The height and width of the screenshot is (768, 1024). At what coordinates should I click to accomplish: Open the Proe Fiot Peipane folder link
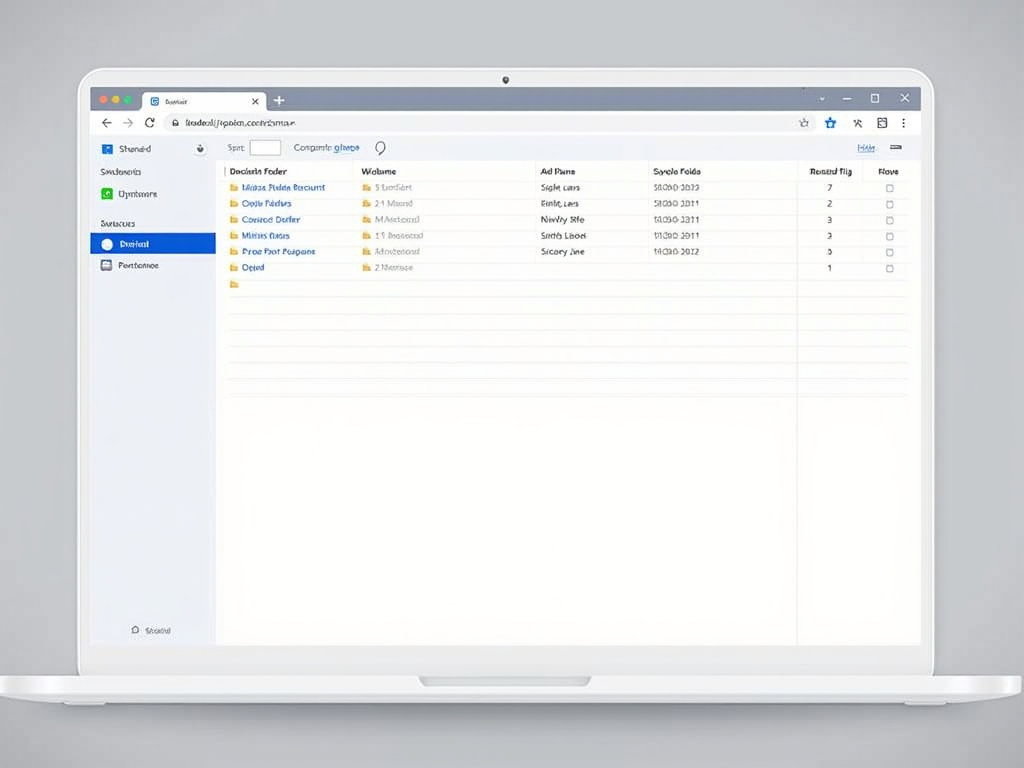pyautogui.click(x=278, y=251)
